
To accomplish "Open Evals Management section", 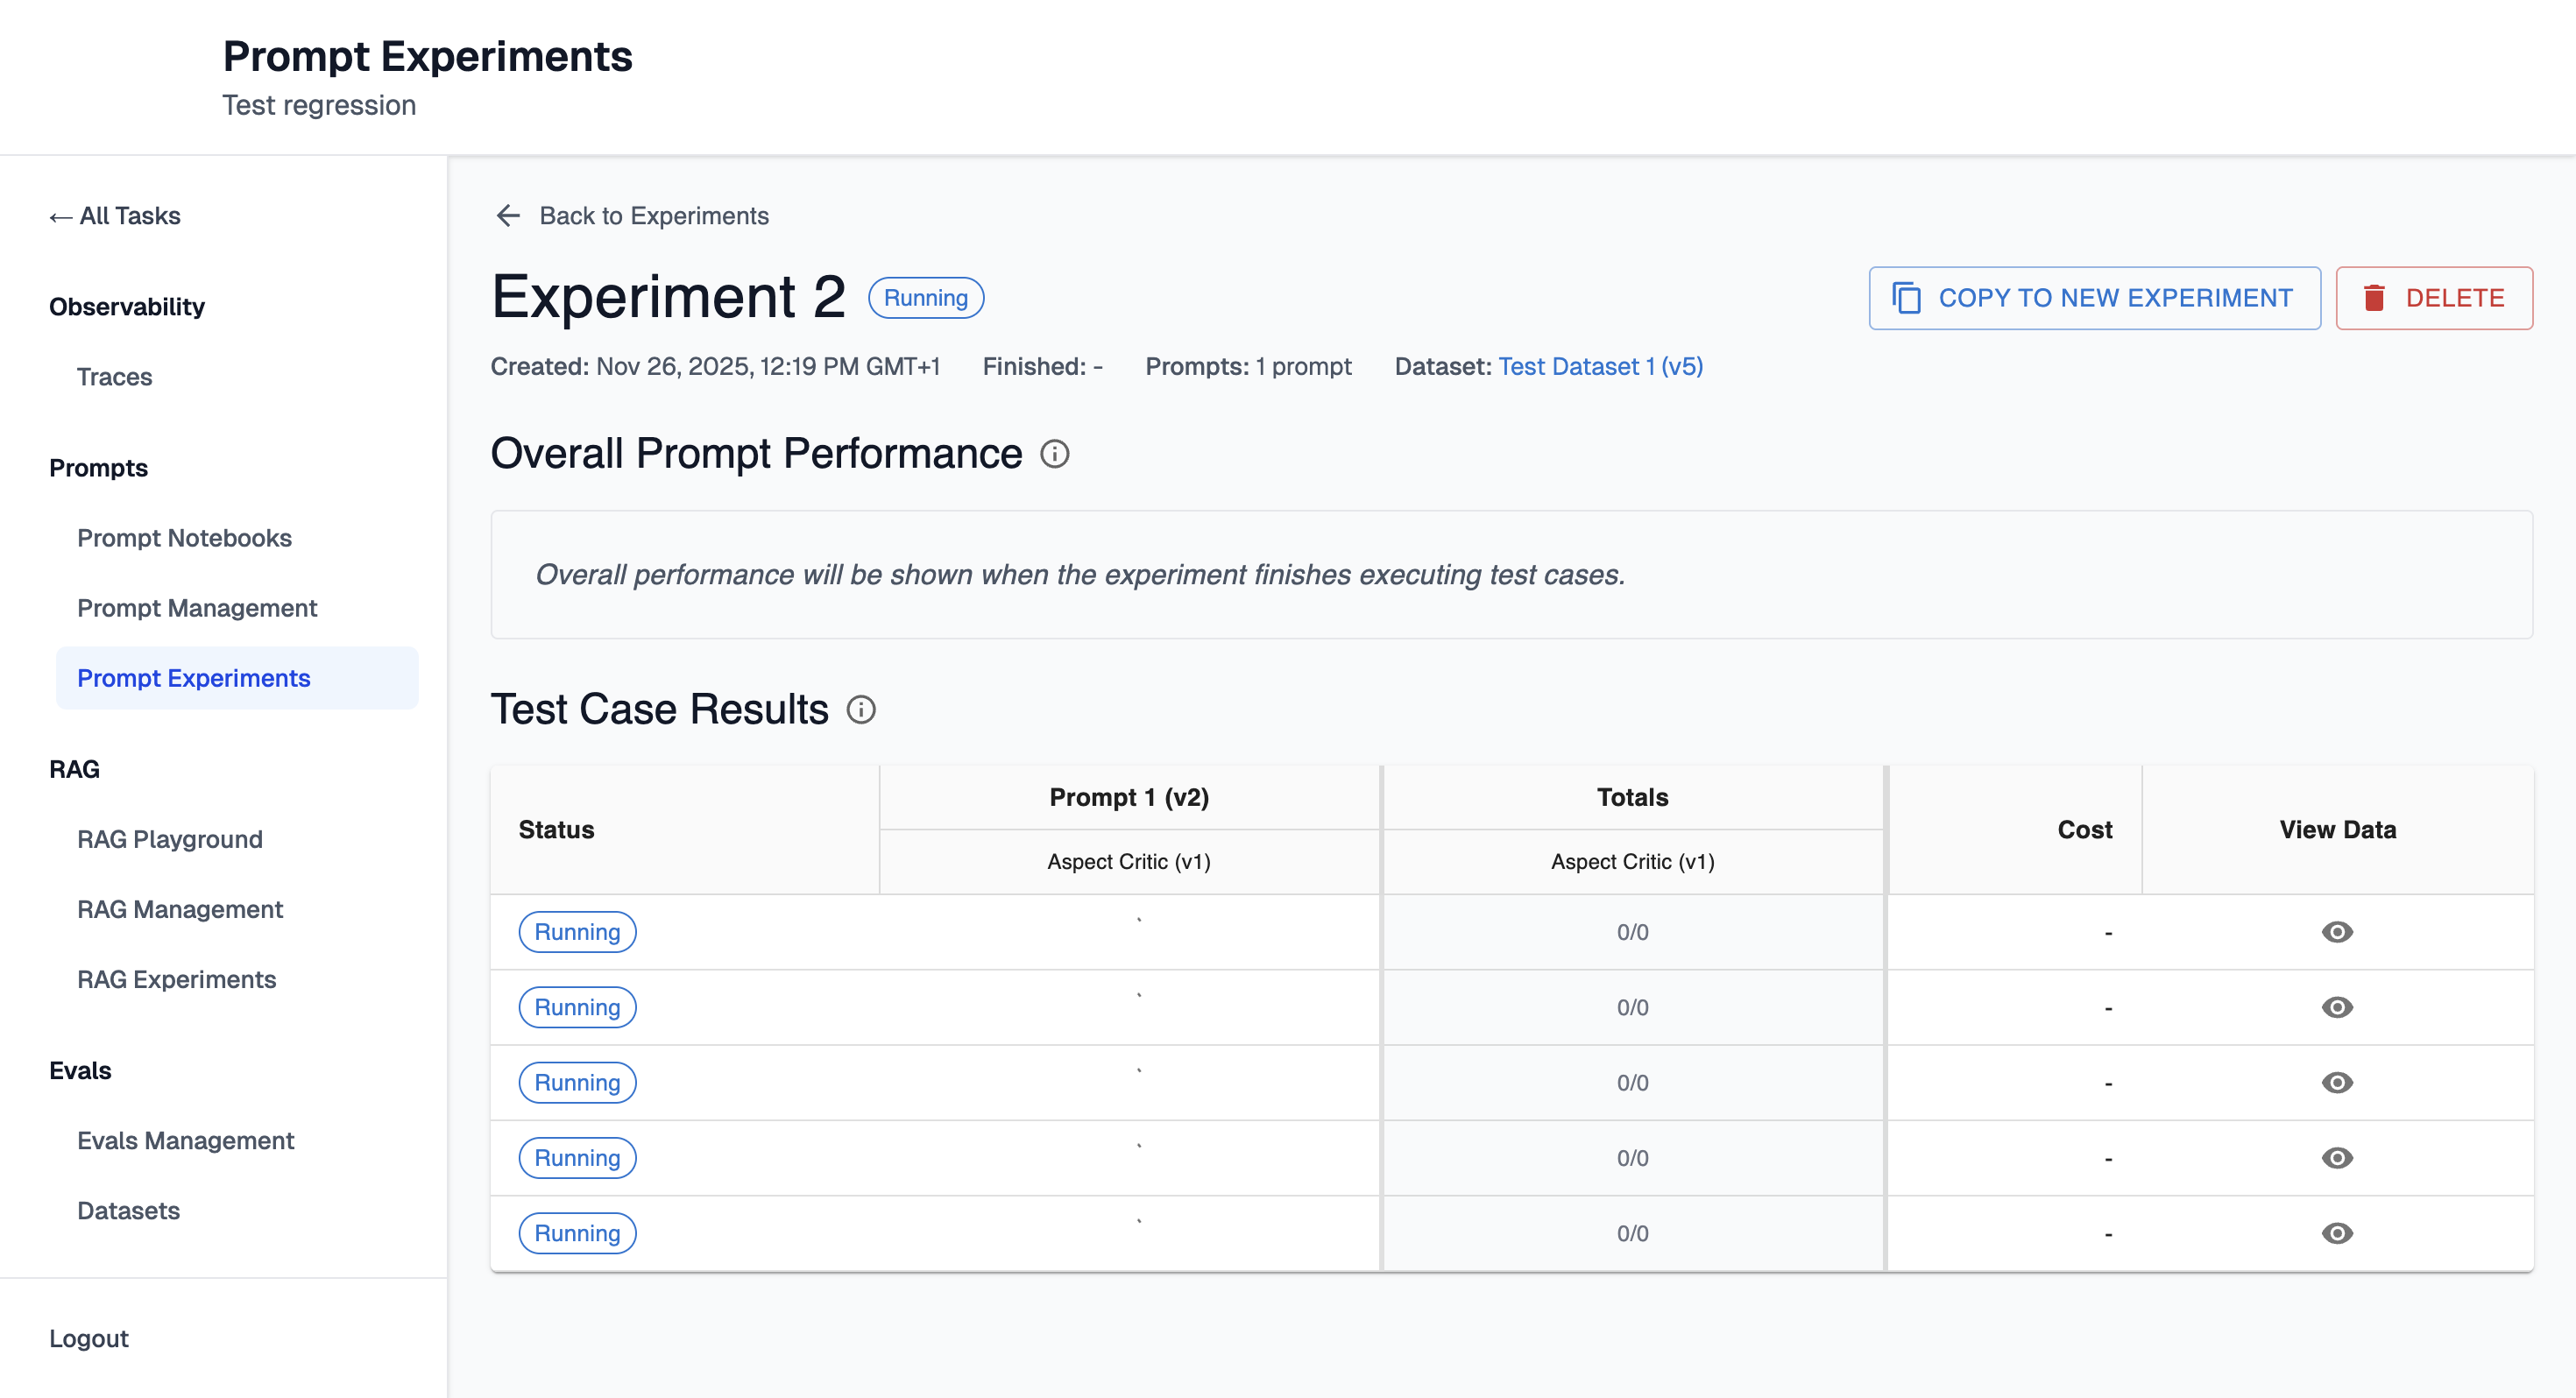I will click(185, 1140).
